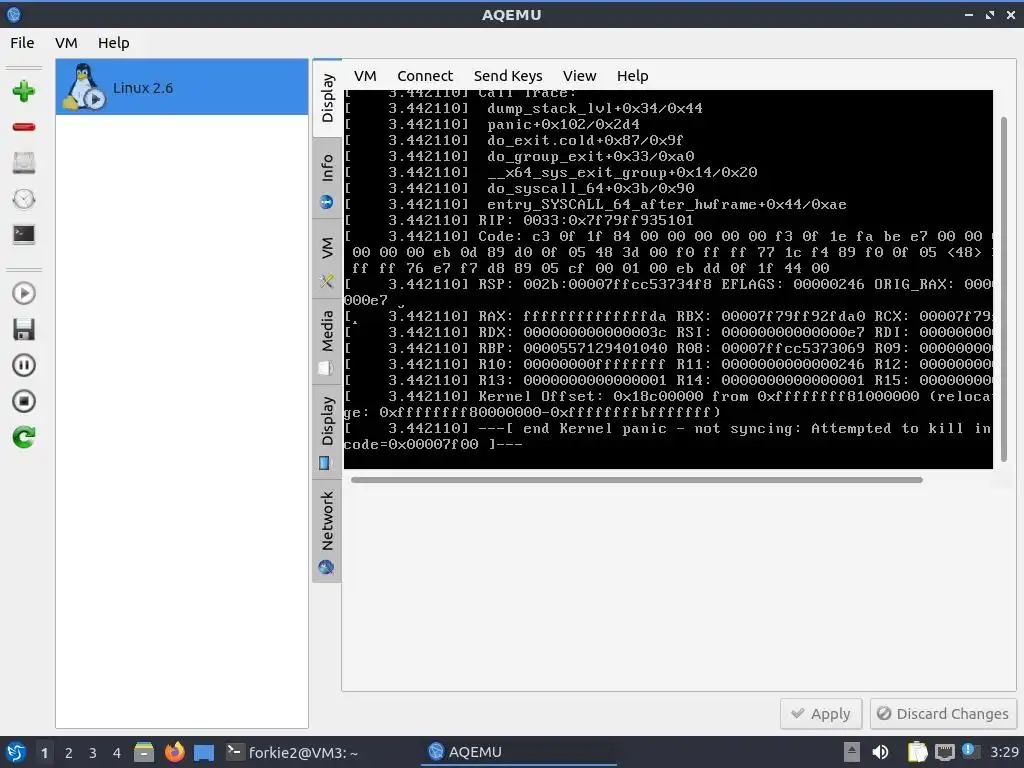Open the VM menu inside the display panel

[x=365, y=76]
